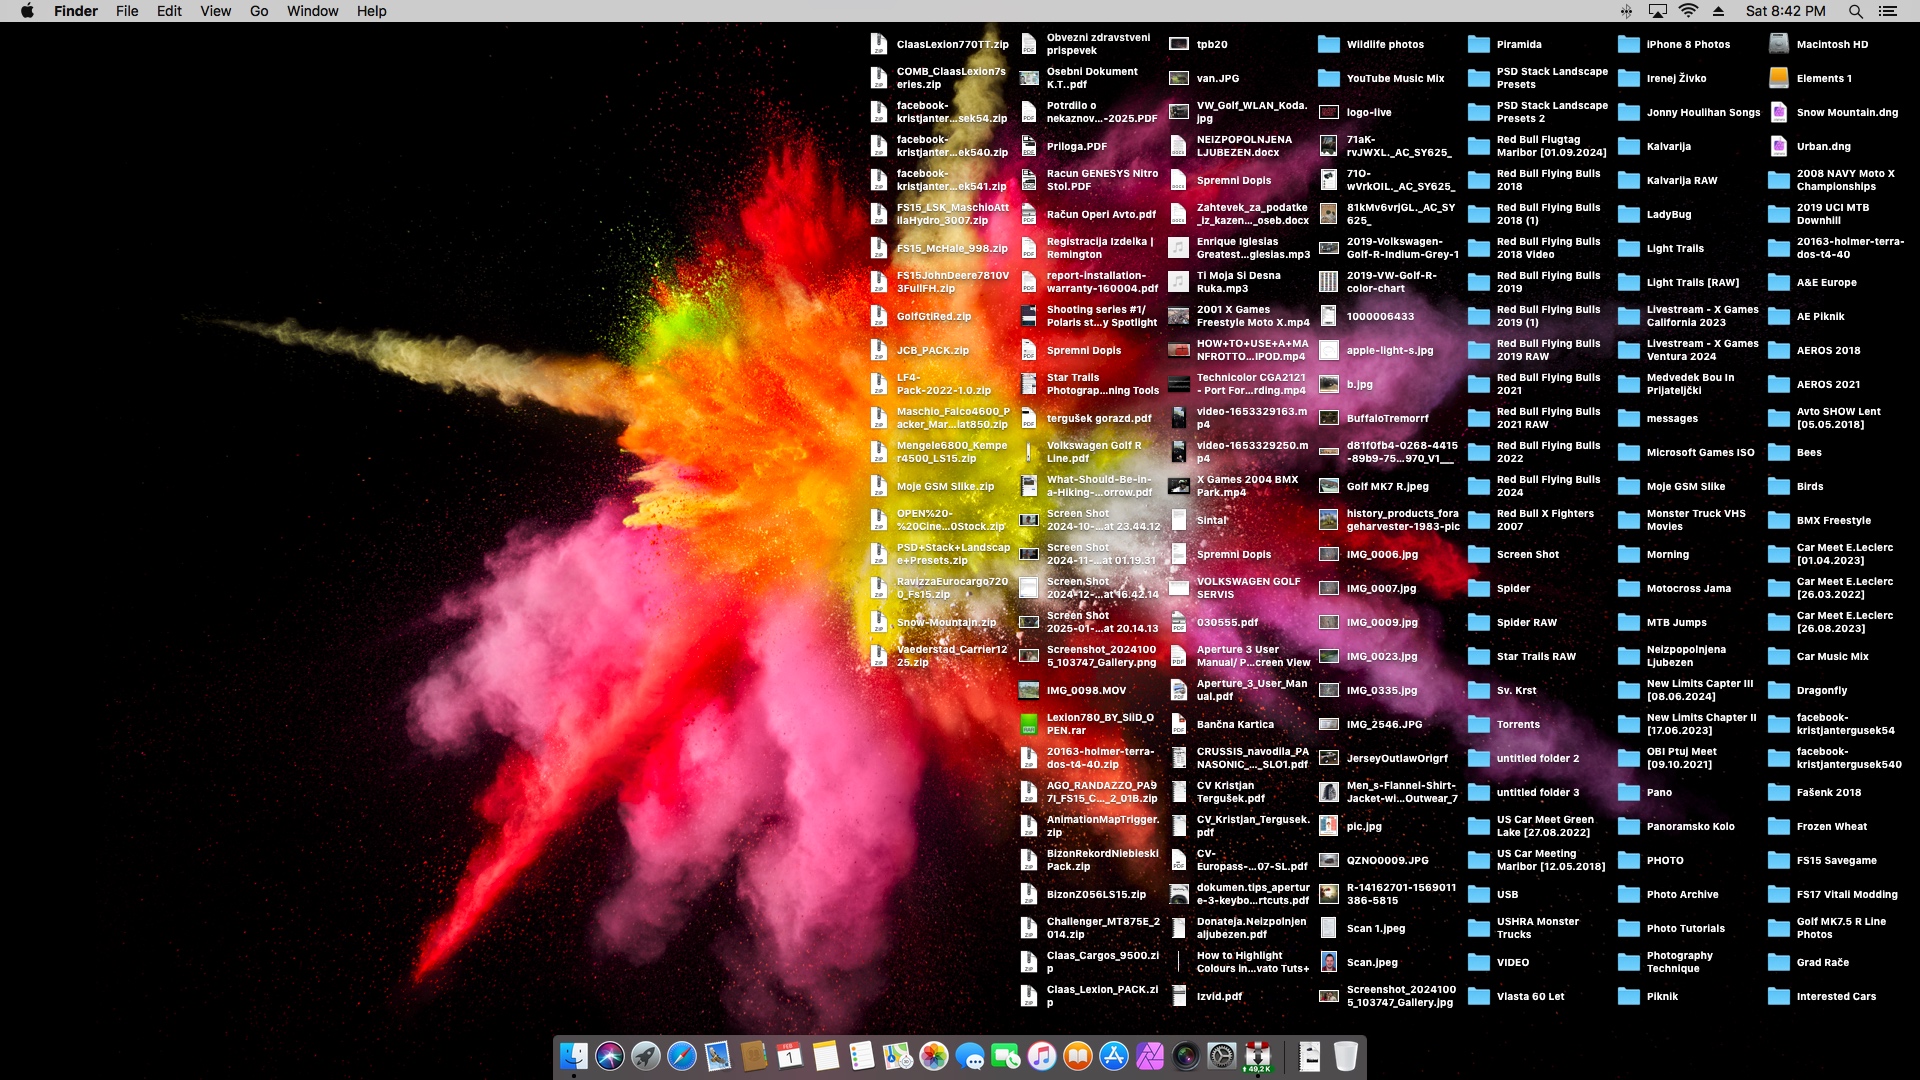This screenshot has height=1080, width=1920.
Task: Open the Bluetooth status menu
Action: click(1627, 11)
